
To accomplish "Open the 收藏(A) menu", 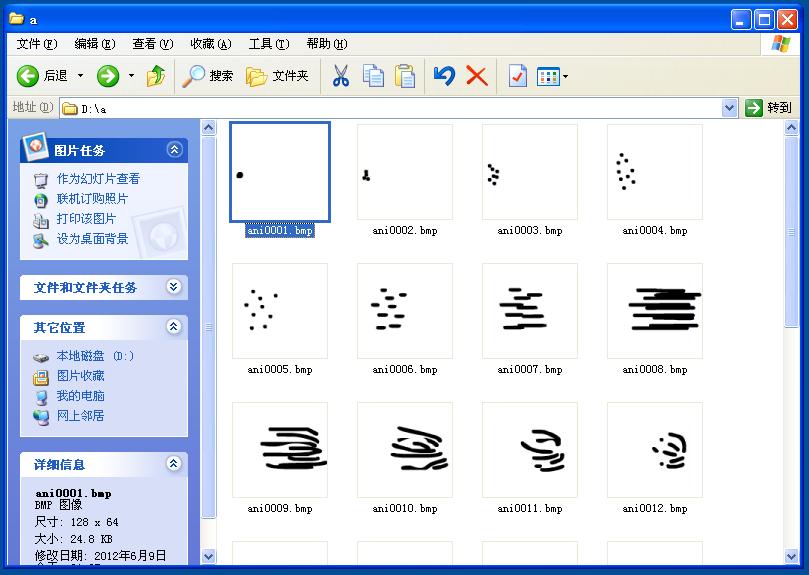I will point(211,44).
